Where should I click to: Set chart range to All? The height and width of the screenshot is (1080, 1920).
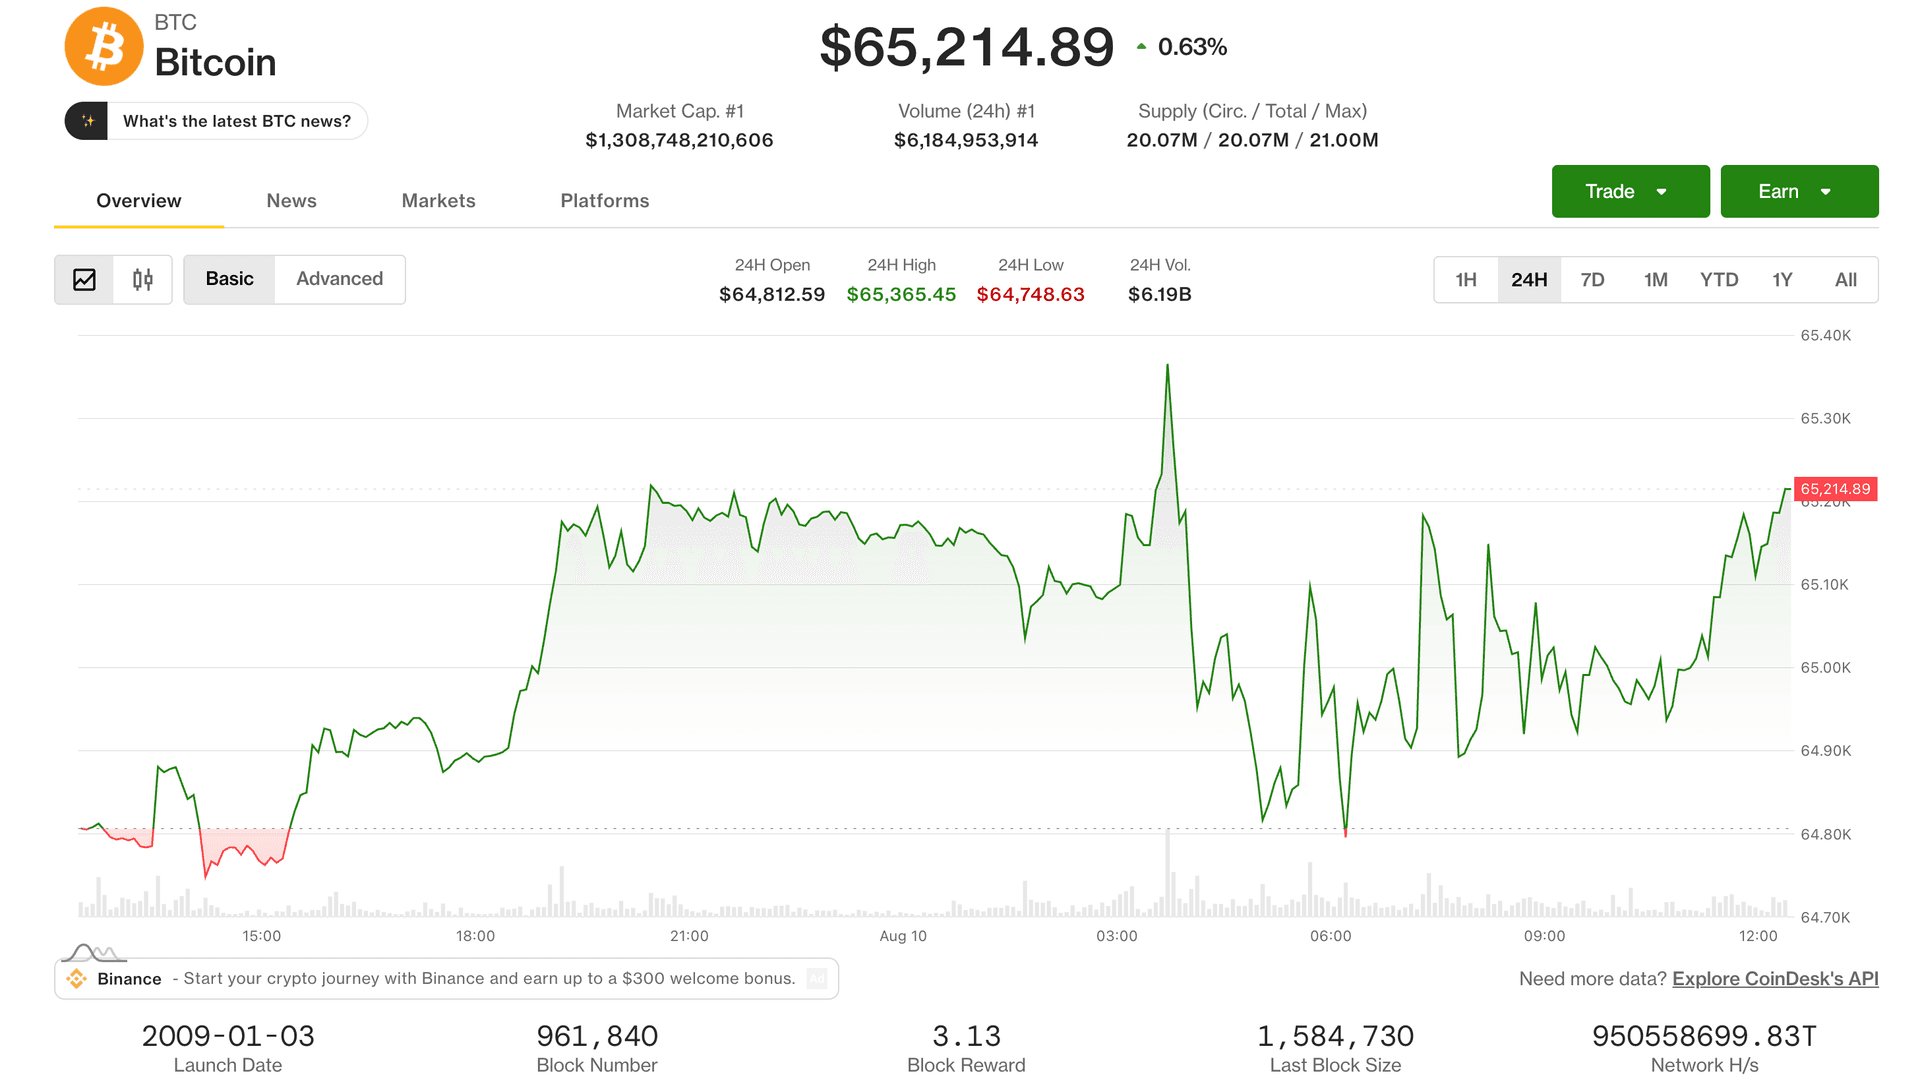(x=1846, y=280)
